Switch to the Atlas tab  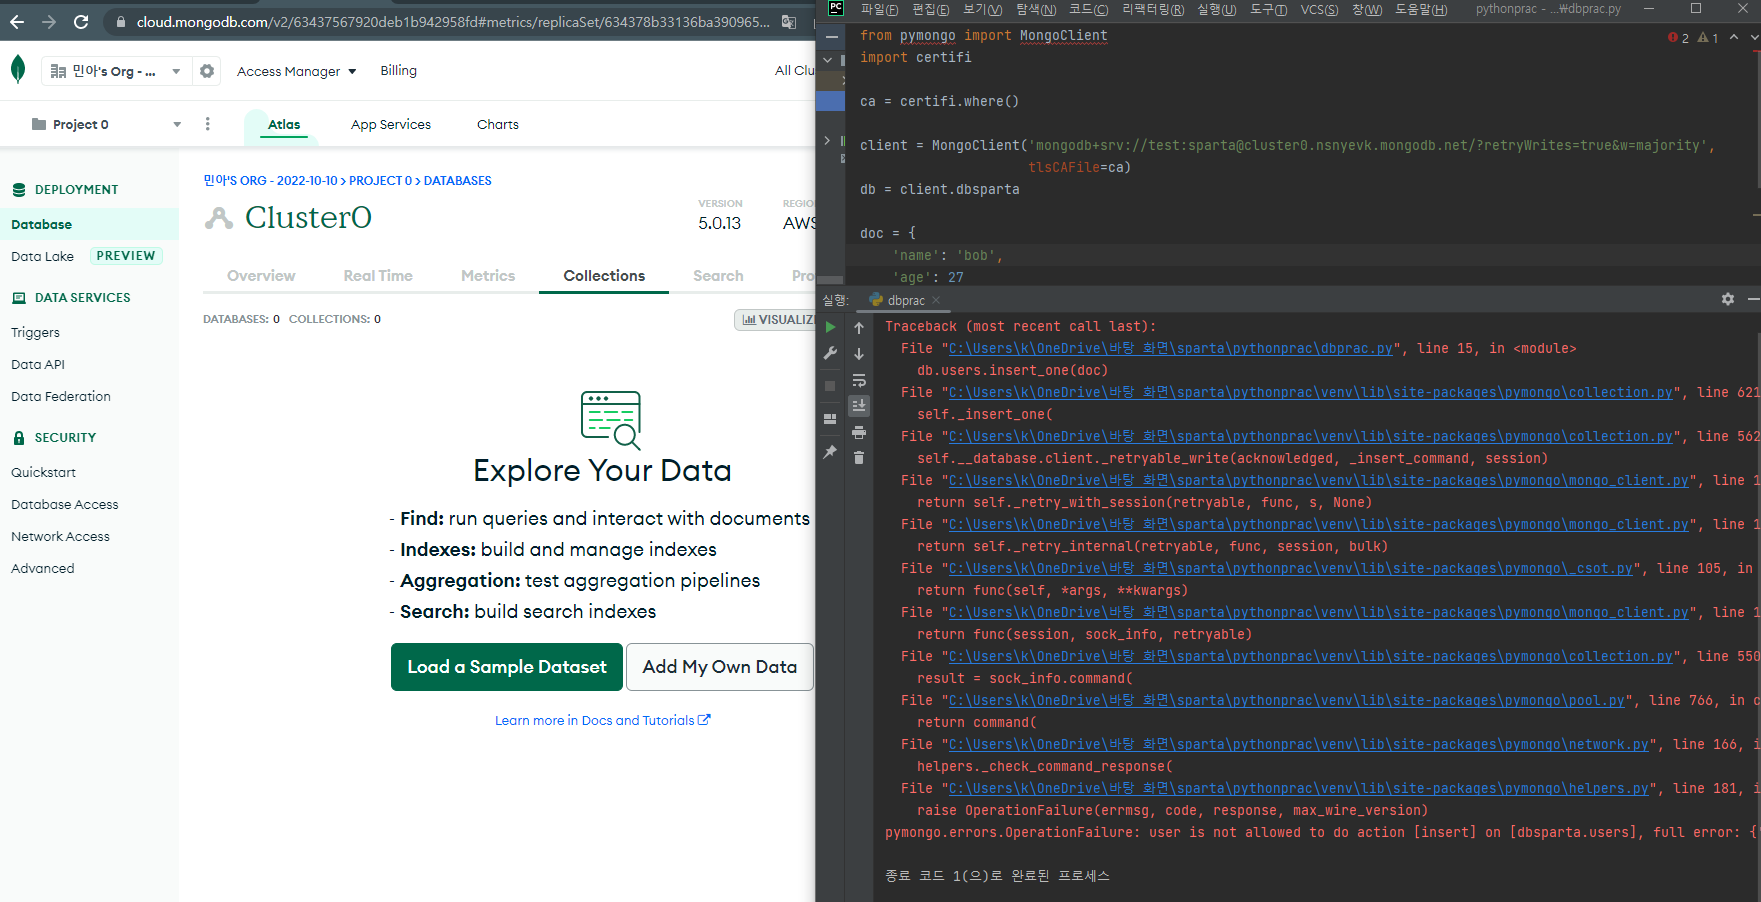coord(284,124)
